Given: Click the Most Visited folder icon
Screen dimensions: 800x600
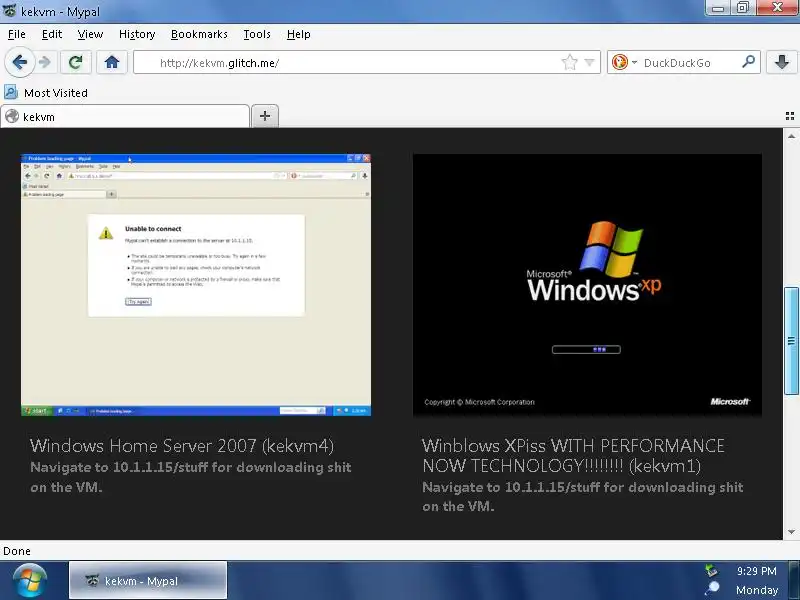Looking at the screenshot, I should pos(11,92).
